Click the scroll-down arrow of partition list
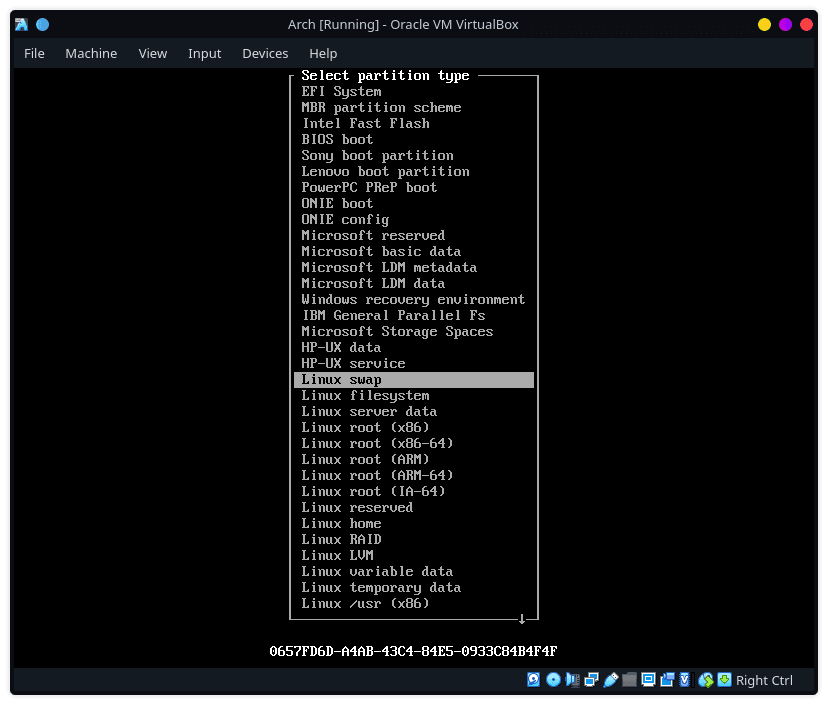The width and height of the screenshot is (828, 705). coord(522,619)
